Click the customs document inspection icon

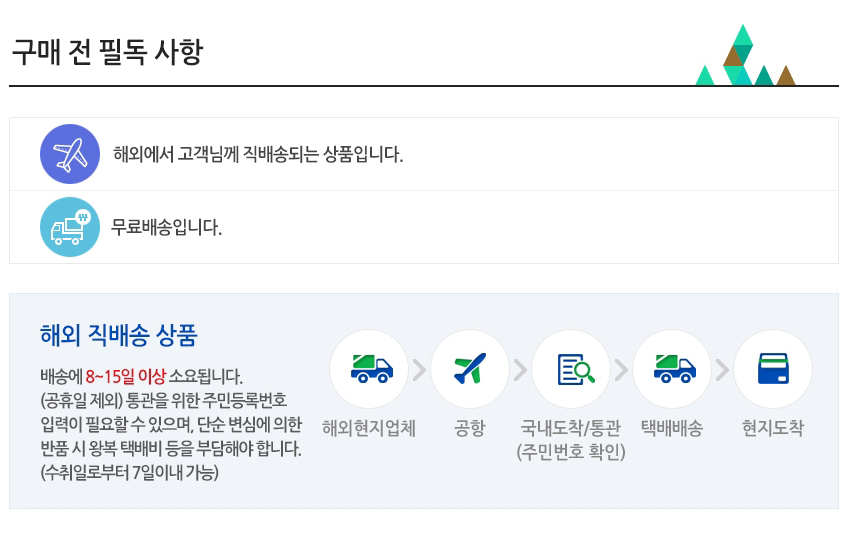point(571,369)
